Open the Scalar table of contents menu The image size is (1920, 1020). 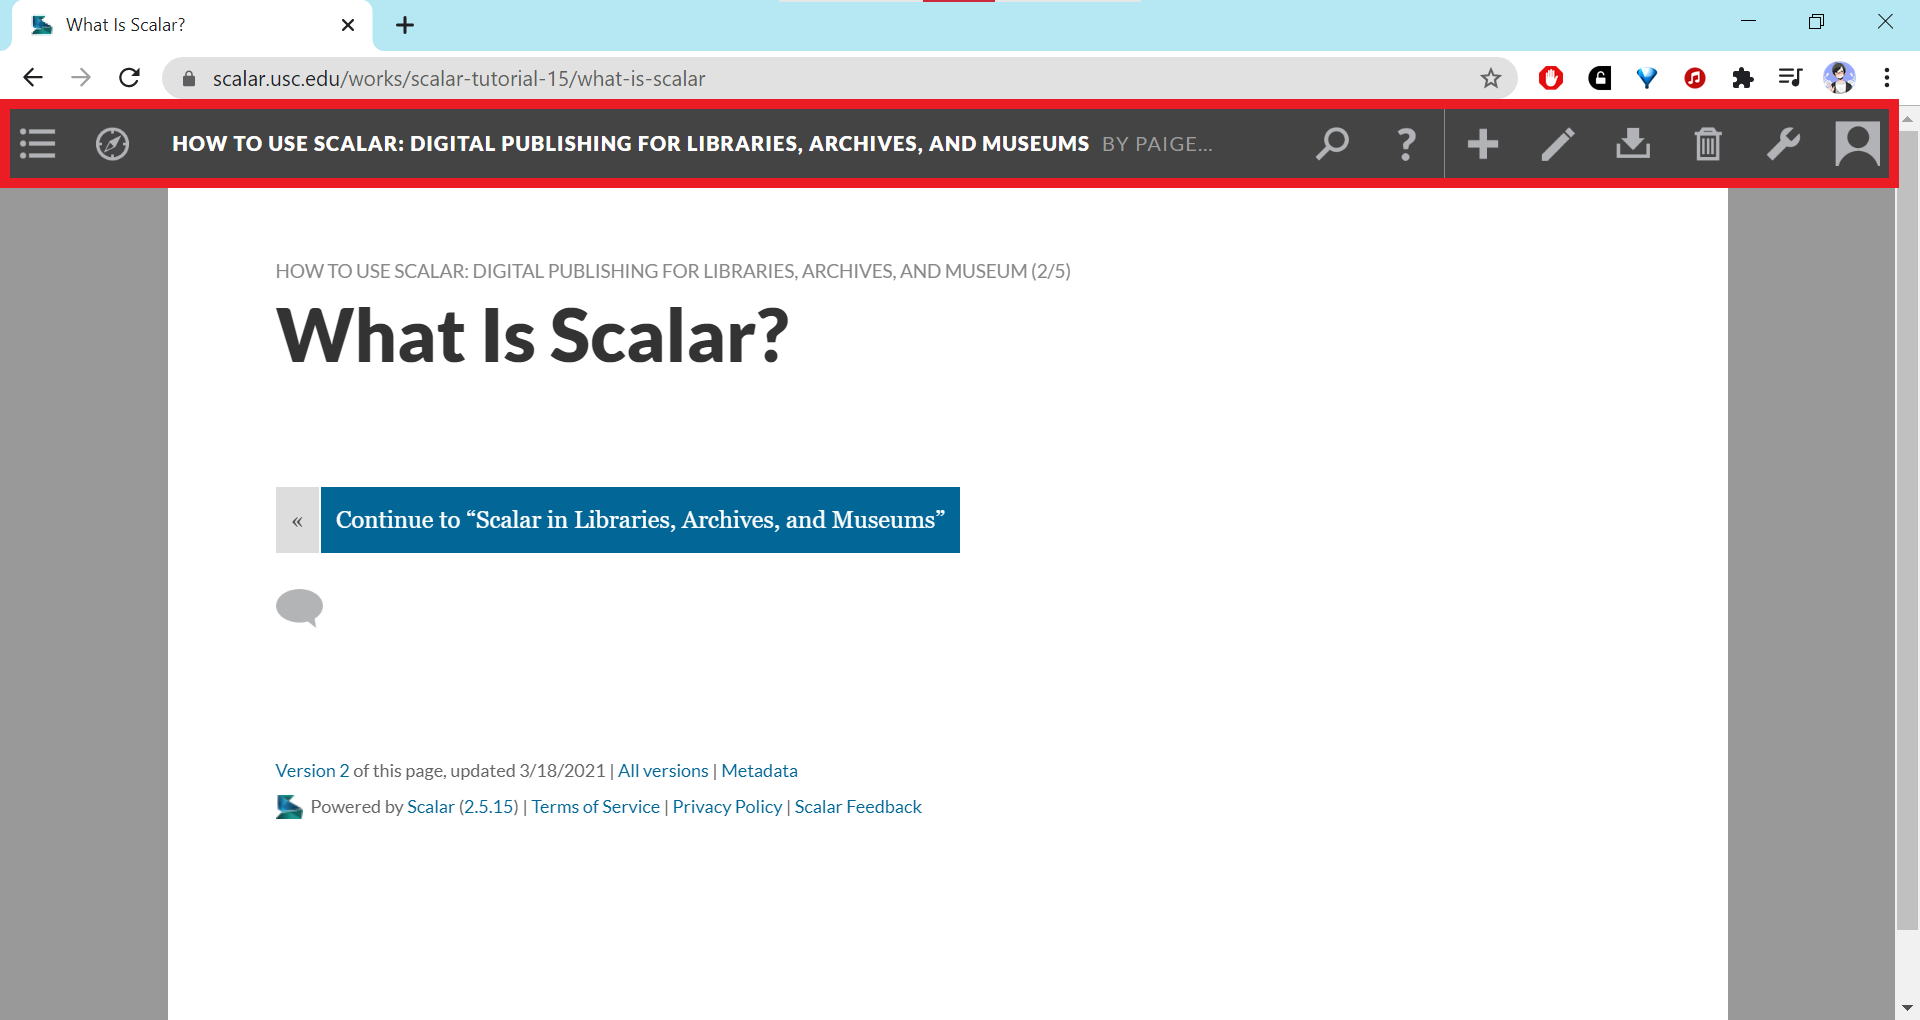click(x=38, y=144)
